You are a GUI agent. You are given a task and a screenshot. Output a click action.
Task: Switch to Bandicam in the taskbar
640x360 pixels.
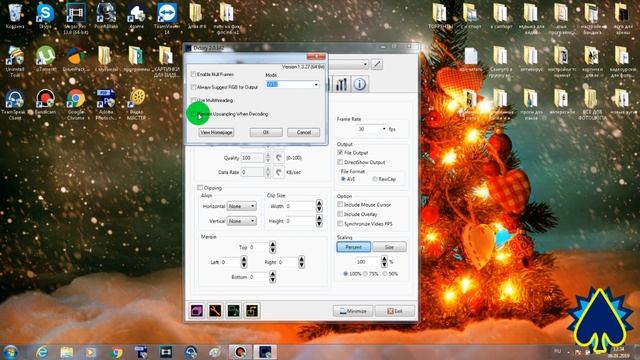coord(240,352)
